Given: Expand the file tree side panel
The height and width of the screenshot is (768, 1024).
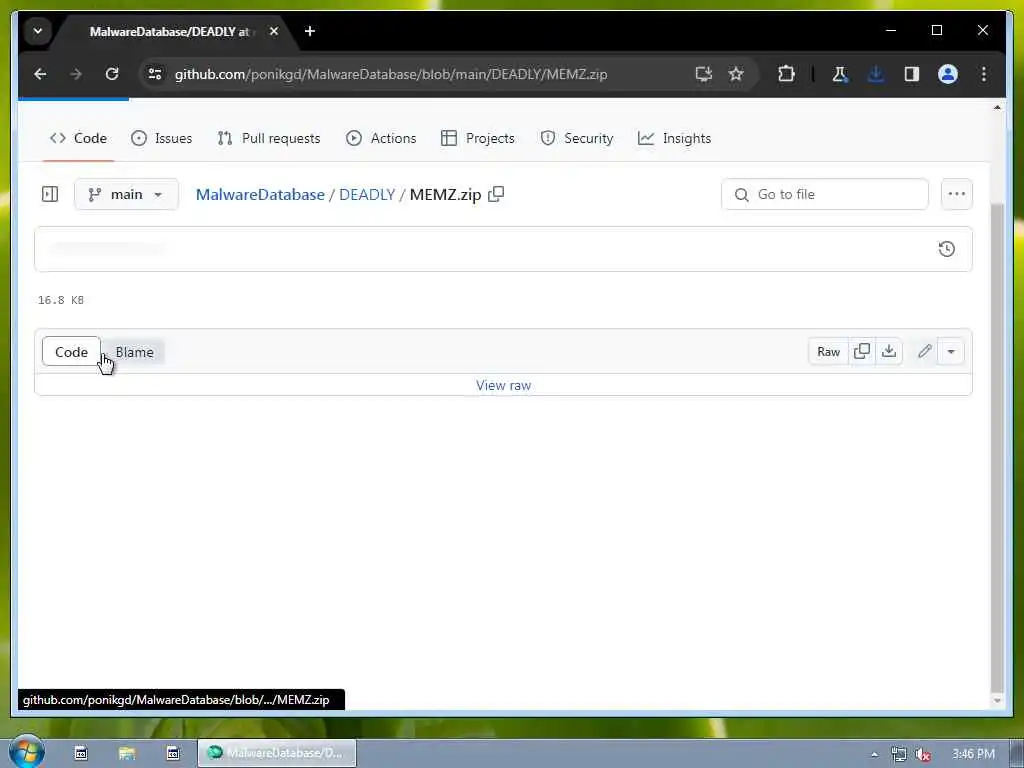Looking at the screenshot, I should (50, 194).
